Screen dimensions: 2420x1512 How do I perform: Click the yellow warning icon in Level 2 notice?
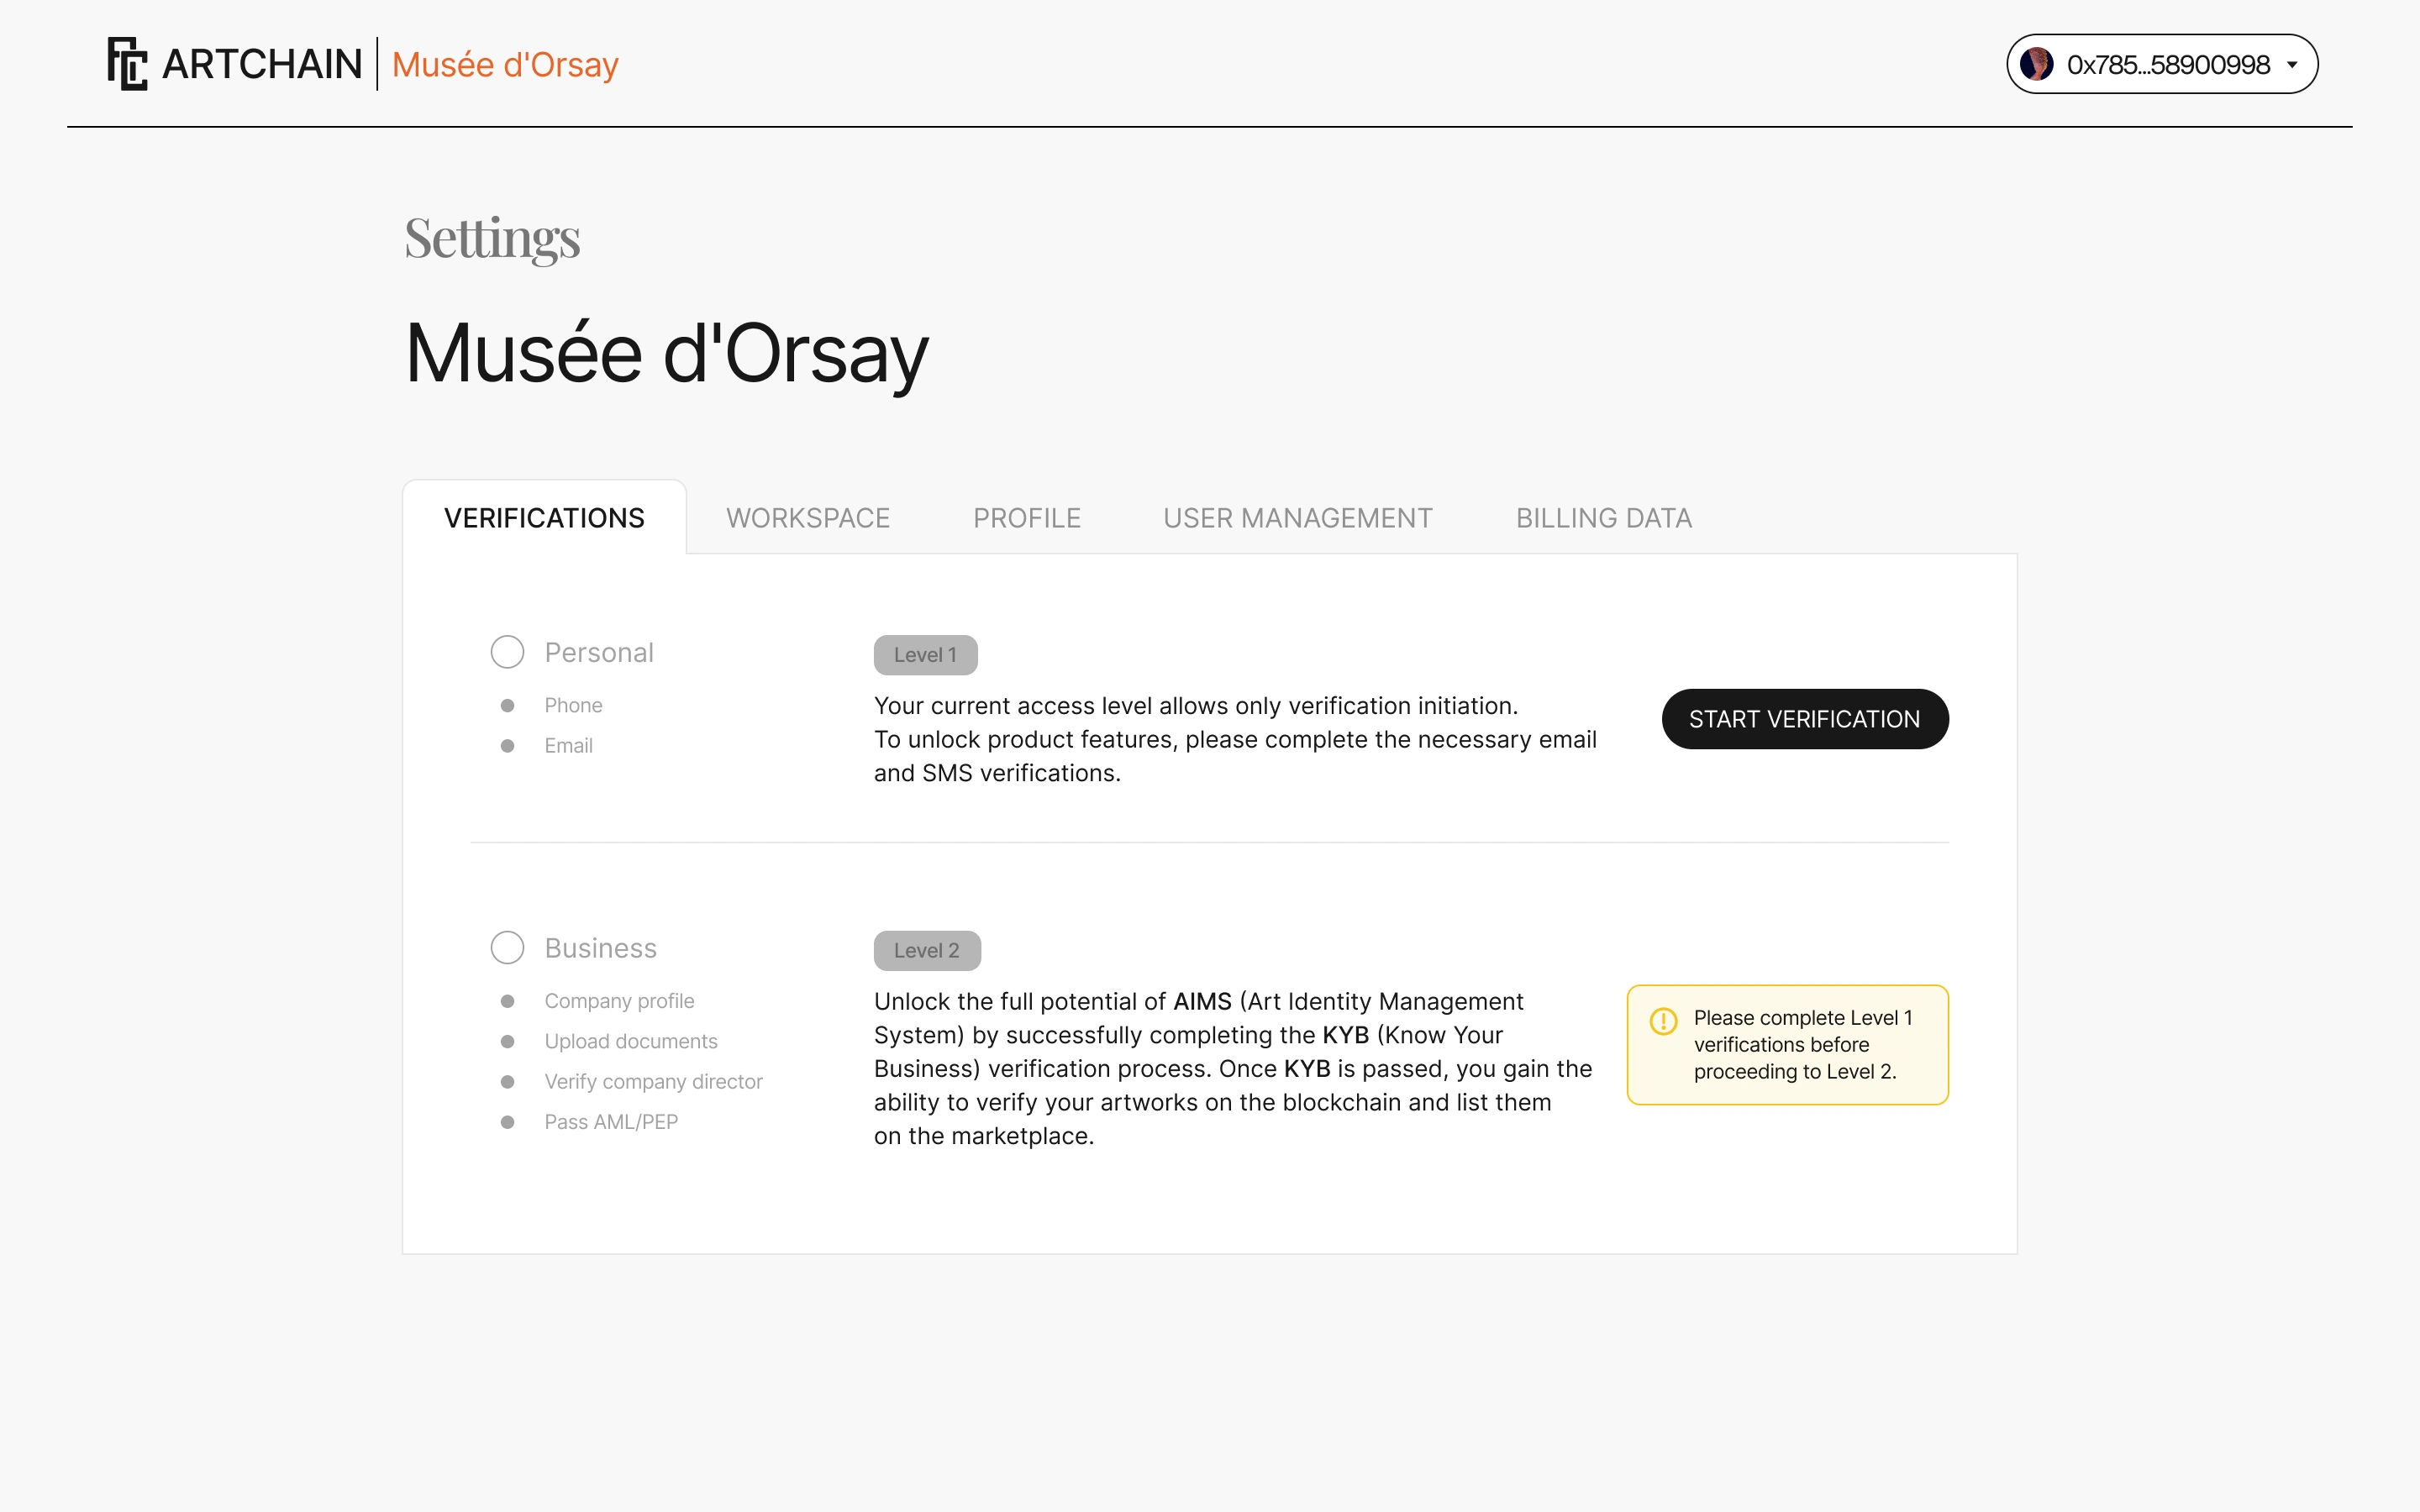[x=1663, y=1021]
